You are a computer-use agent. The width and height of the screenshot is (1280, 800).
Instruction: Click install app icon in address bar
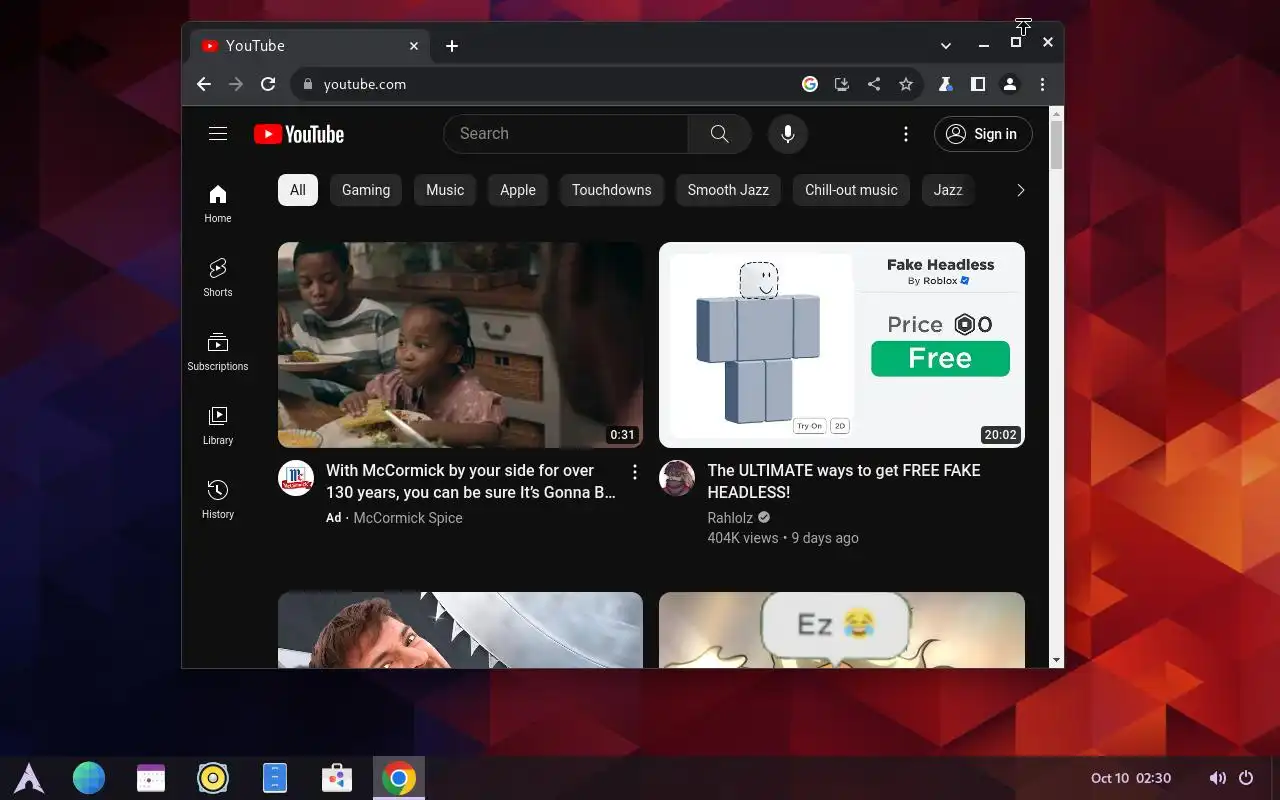842,84
